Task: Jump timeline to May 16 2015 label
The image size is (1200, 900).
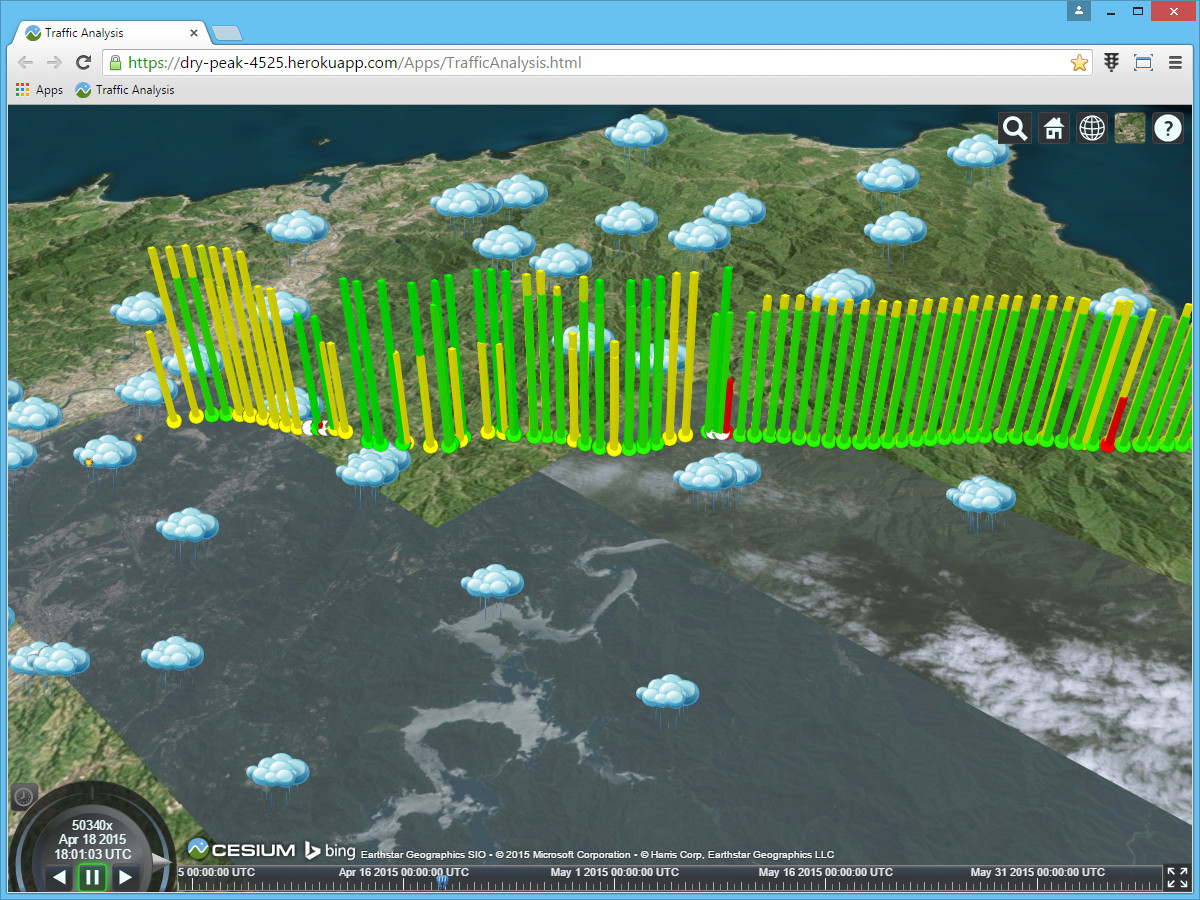Action: (x=824, y=873)
